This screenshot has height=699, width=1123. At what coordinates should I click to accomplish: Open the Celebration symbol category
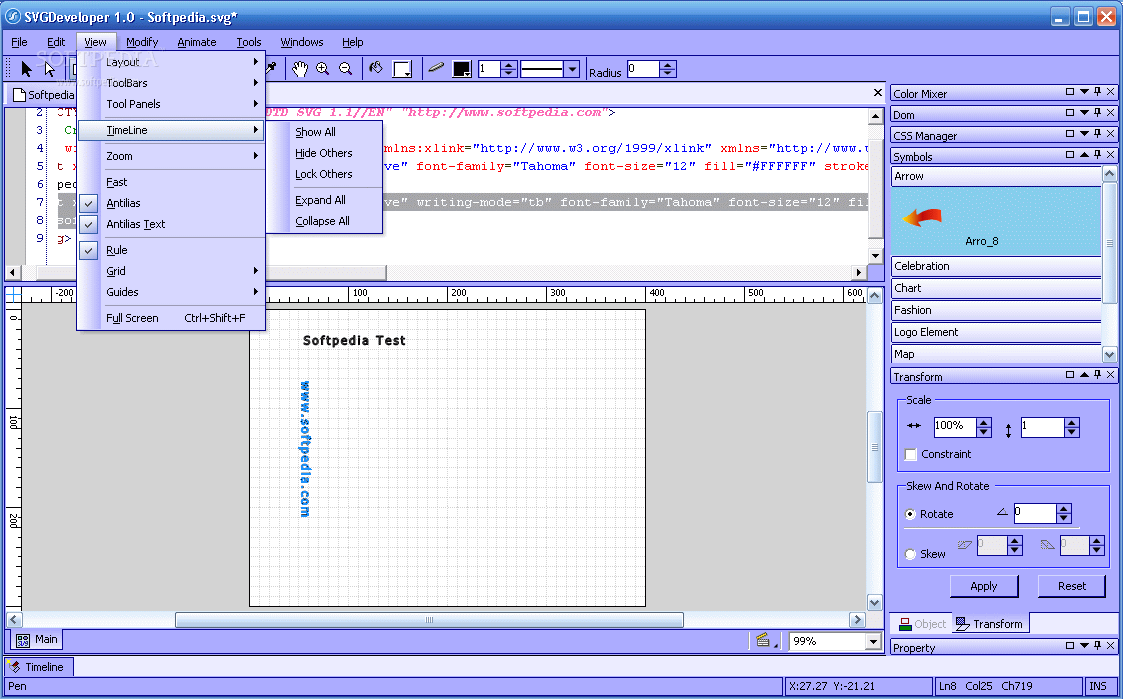click(x=996, y=266)
